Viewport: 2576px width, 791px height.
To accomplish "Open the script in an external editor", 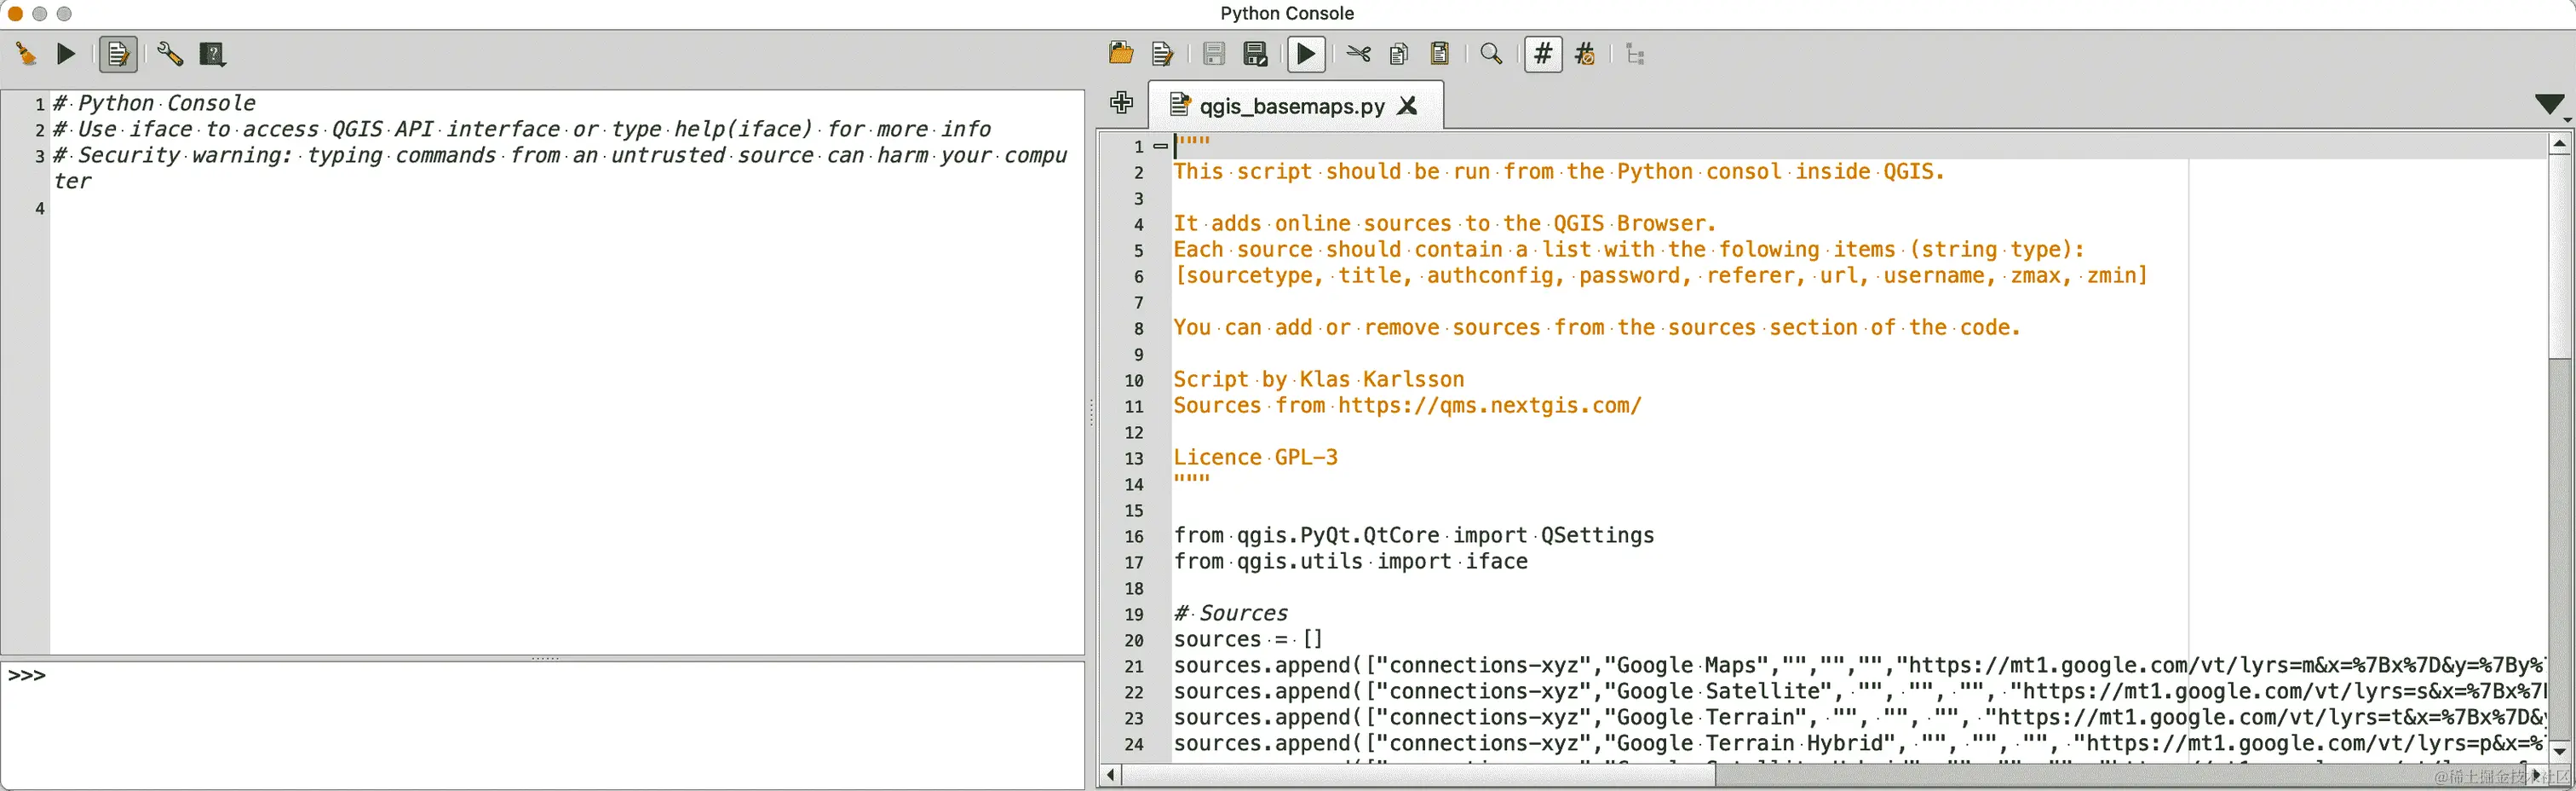I will [x=1162, y=54].
